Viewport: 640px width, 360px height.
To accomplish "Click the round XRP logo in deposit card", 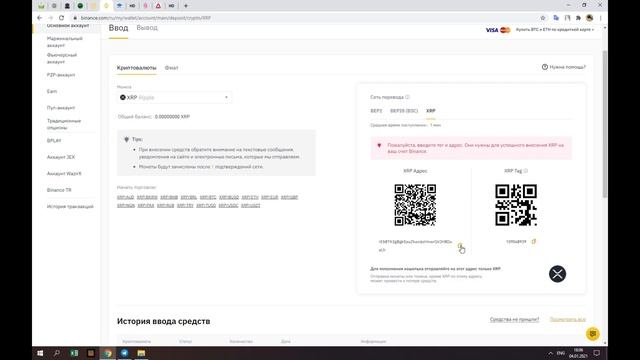I will 558,274.
